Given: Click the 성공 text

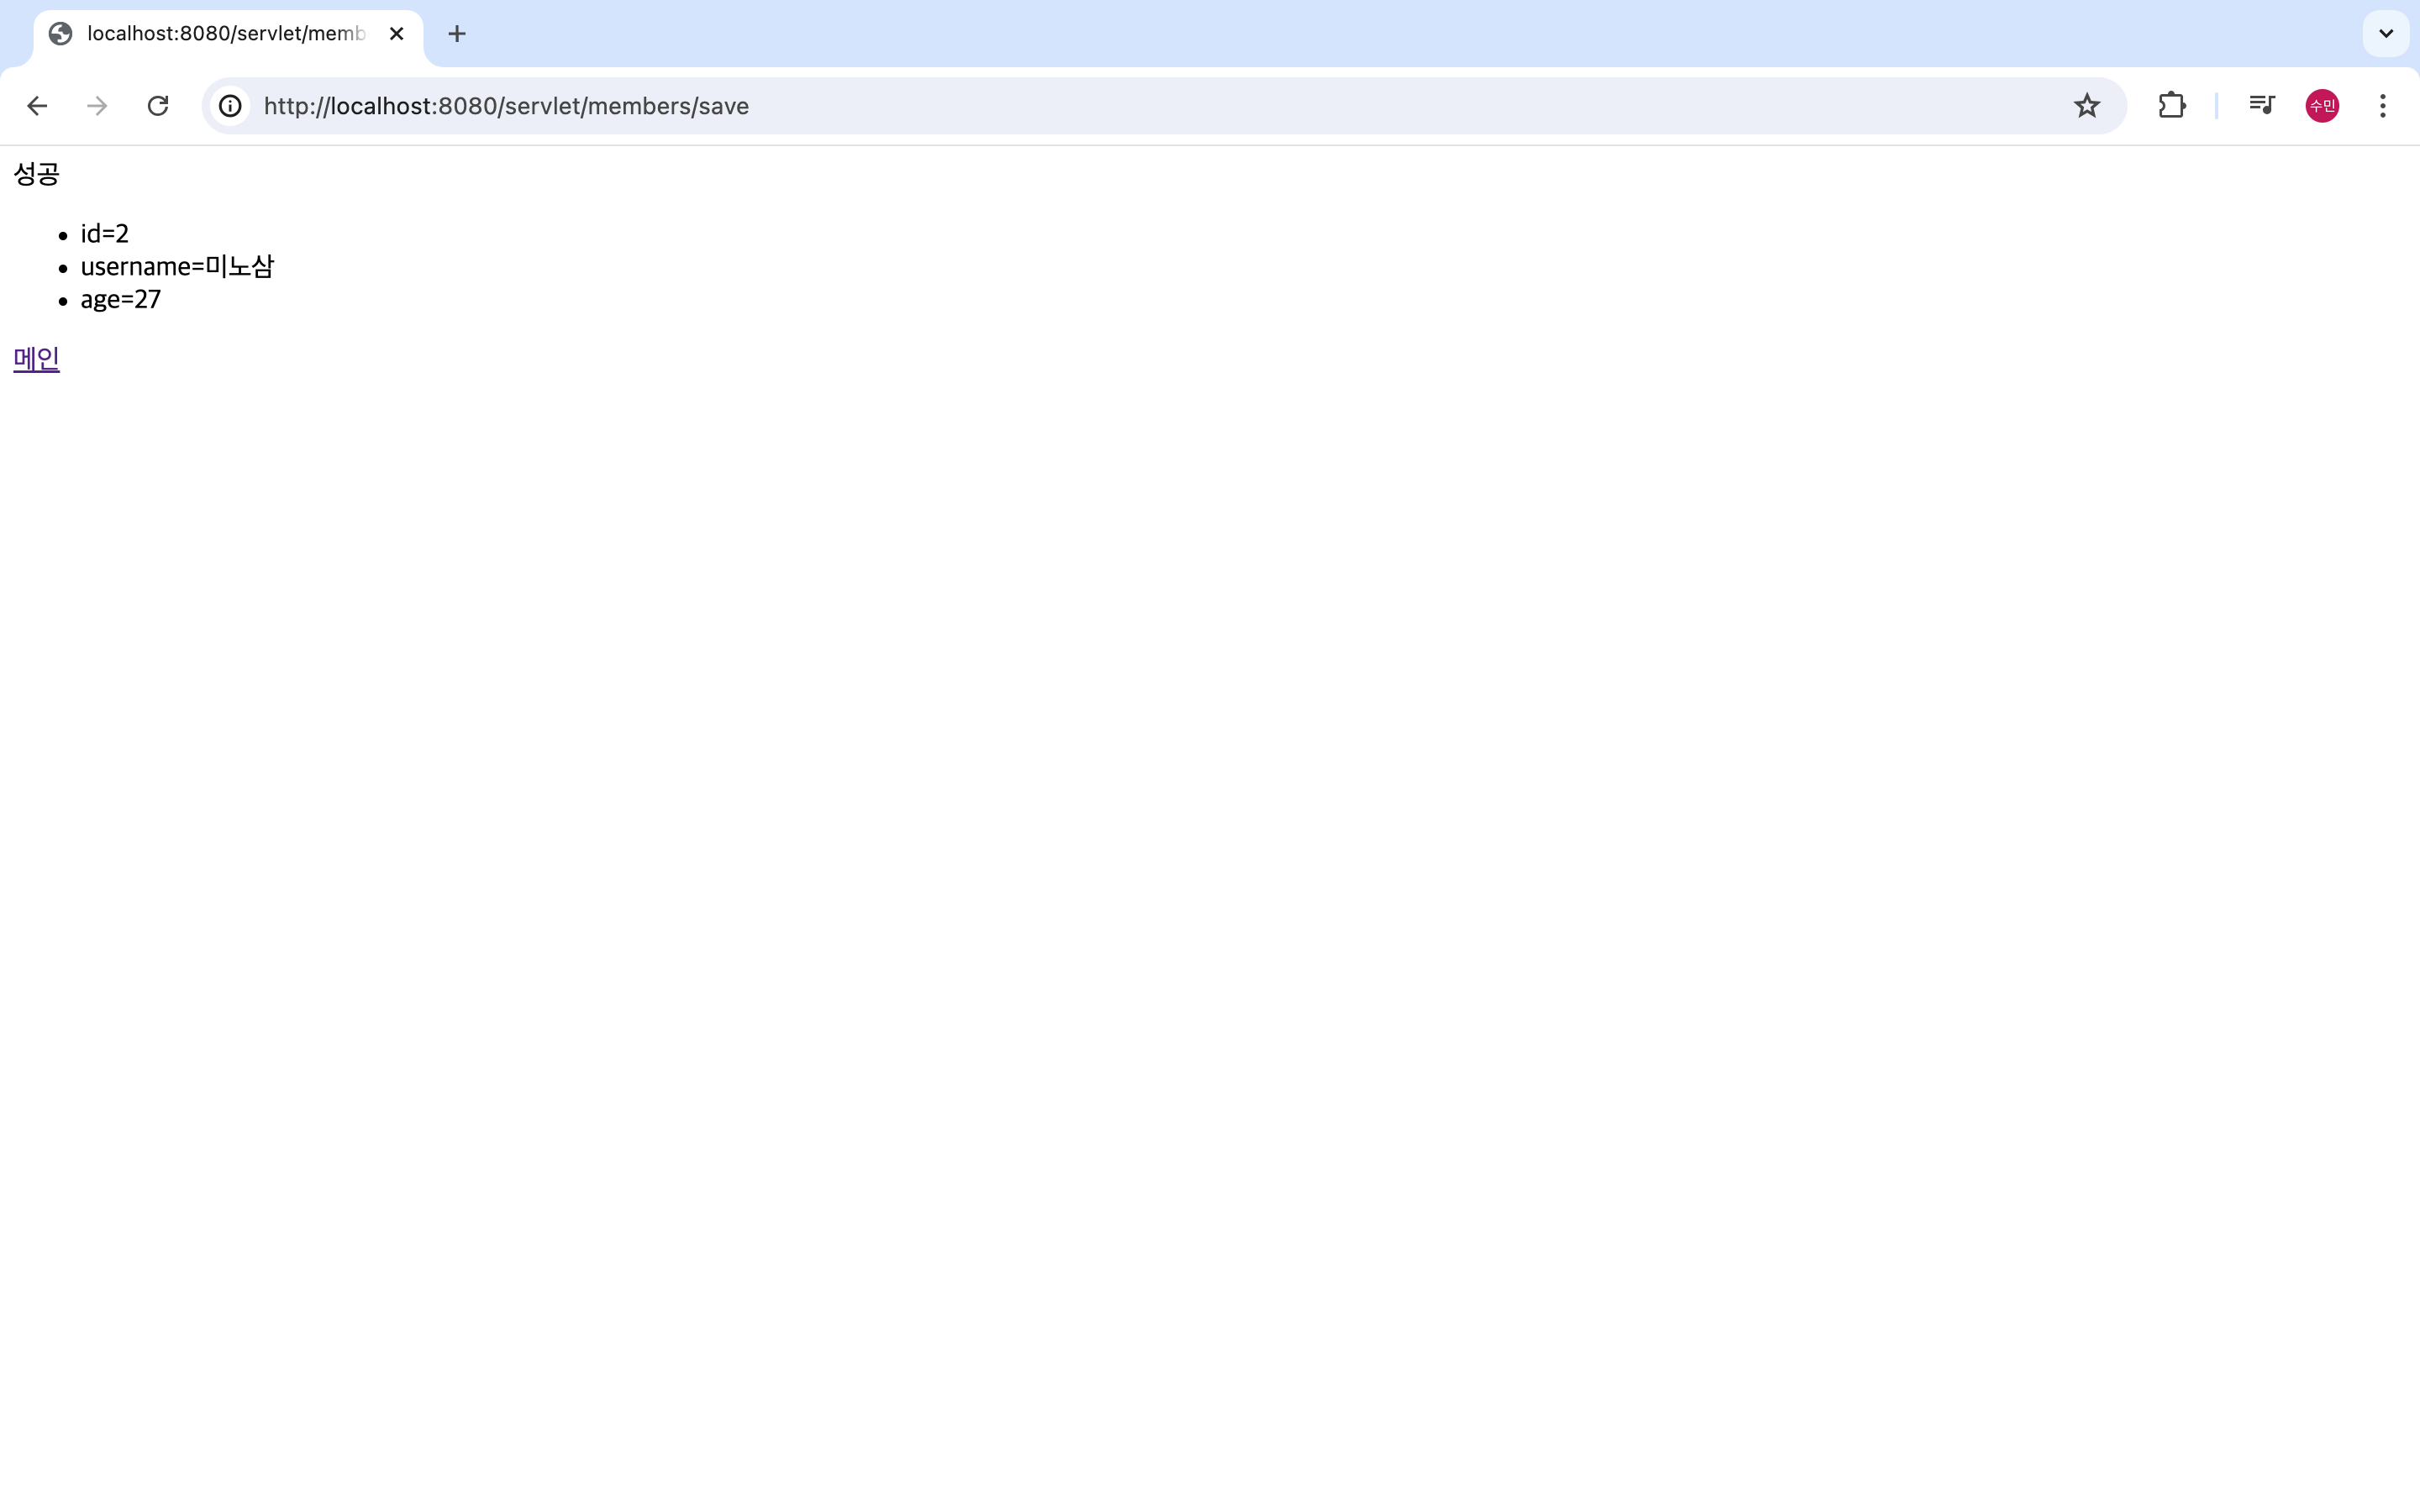Looking at the screenshot, I should [37, 174].
